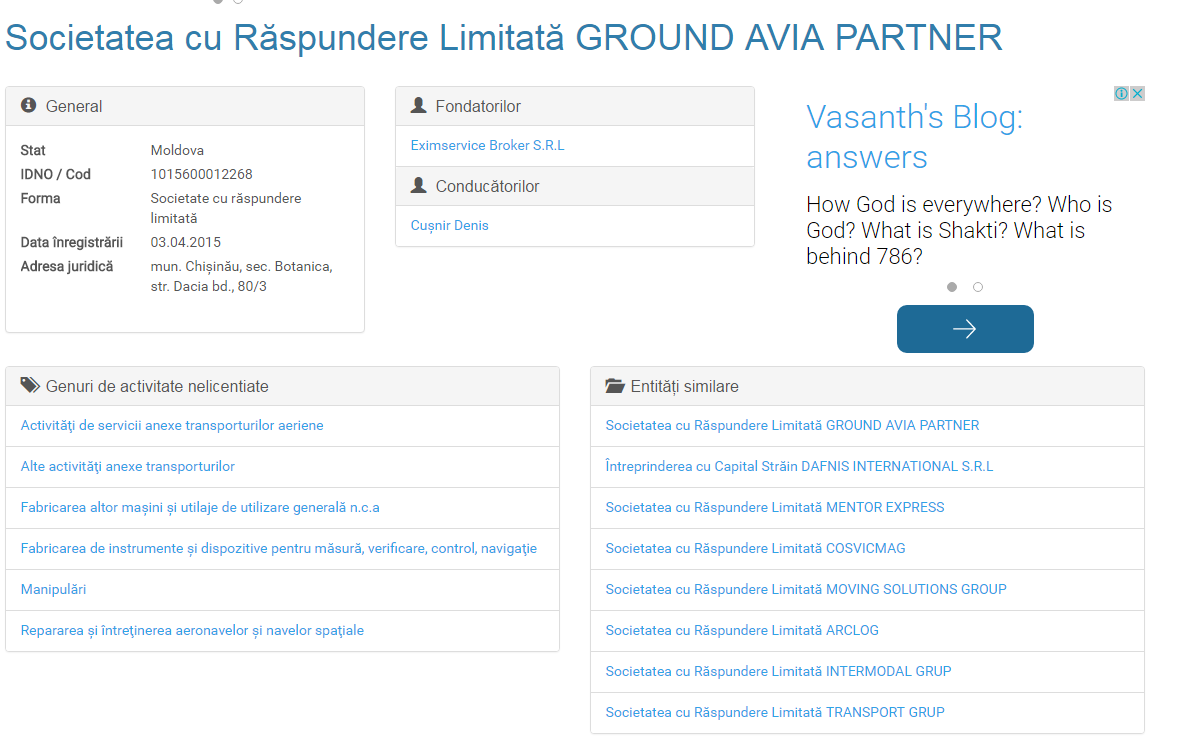Click the tags icon beside Genuri de activitate
This screenshot has height=747, width=1193.
[30, 385]
